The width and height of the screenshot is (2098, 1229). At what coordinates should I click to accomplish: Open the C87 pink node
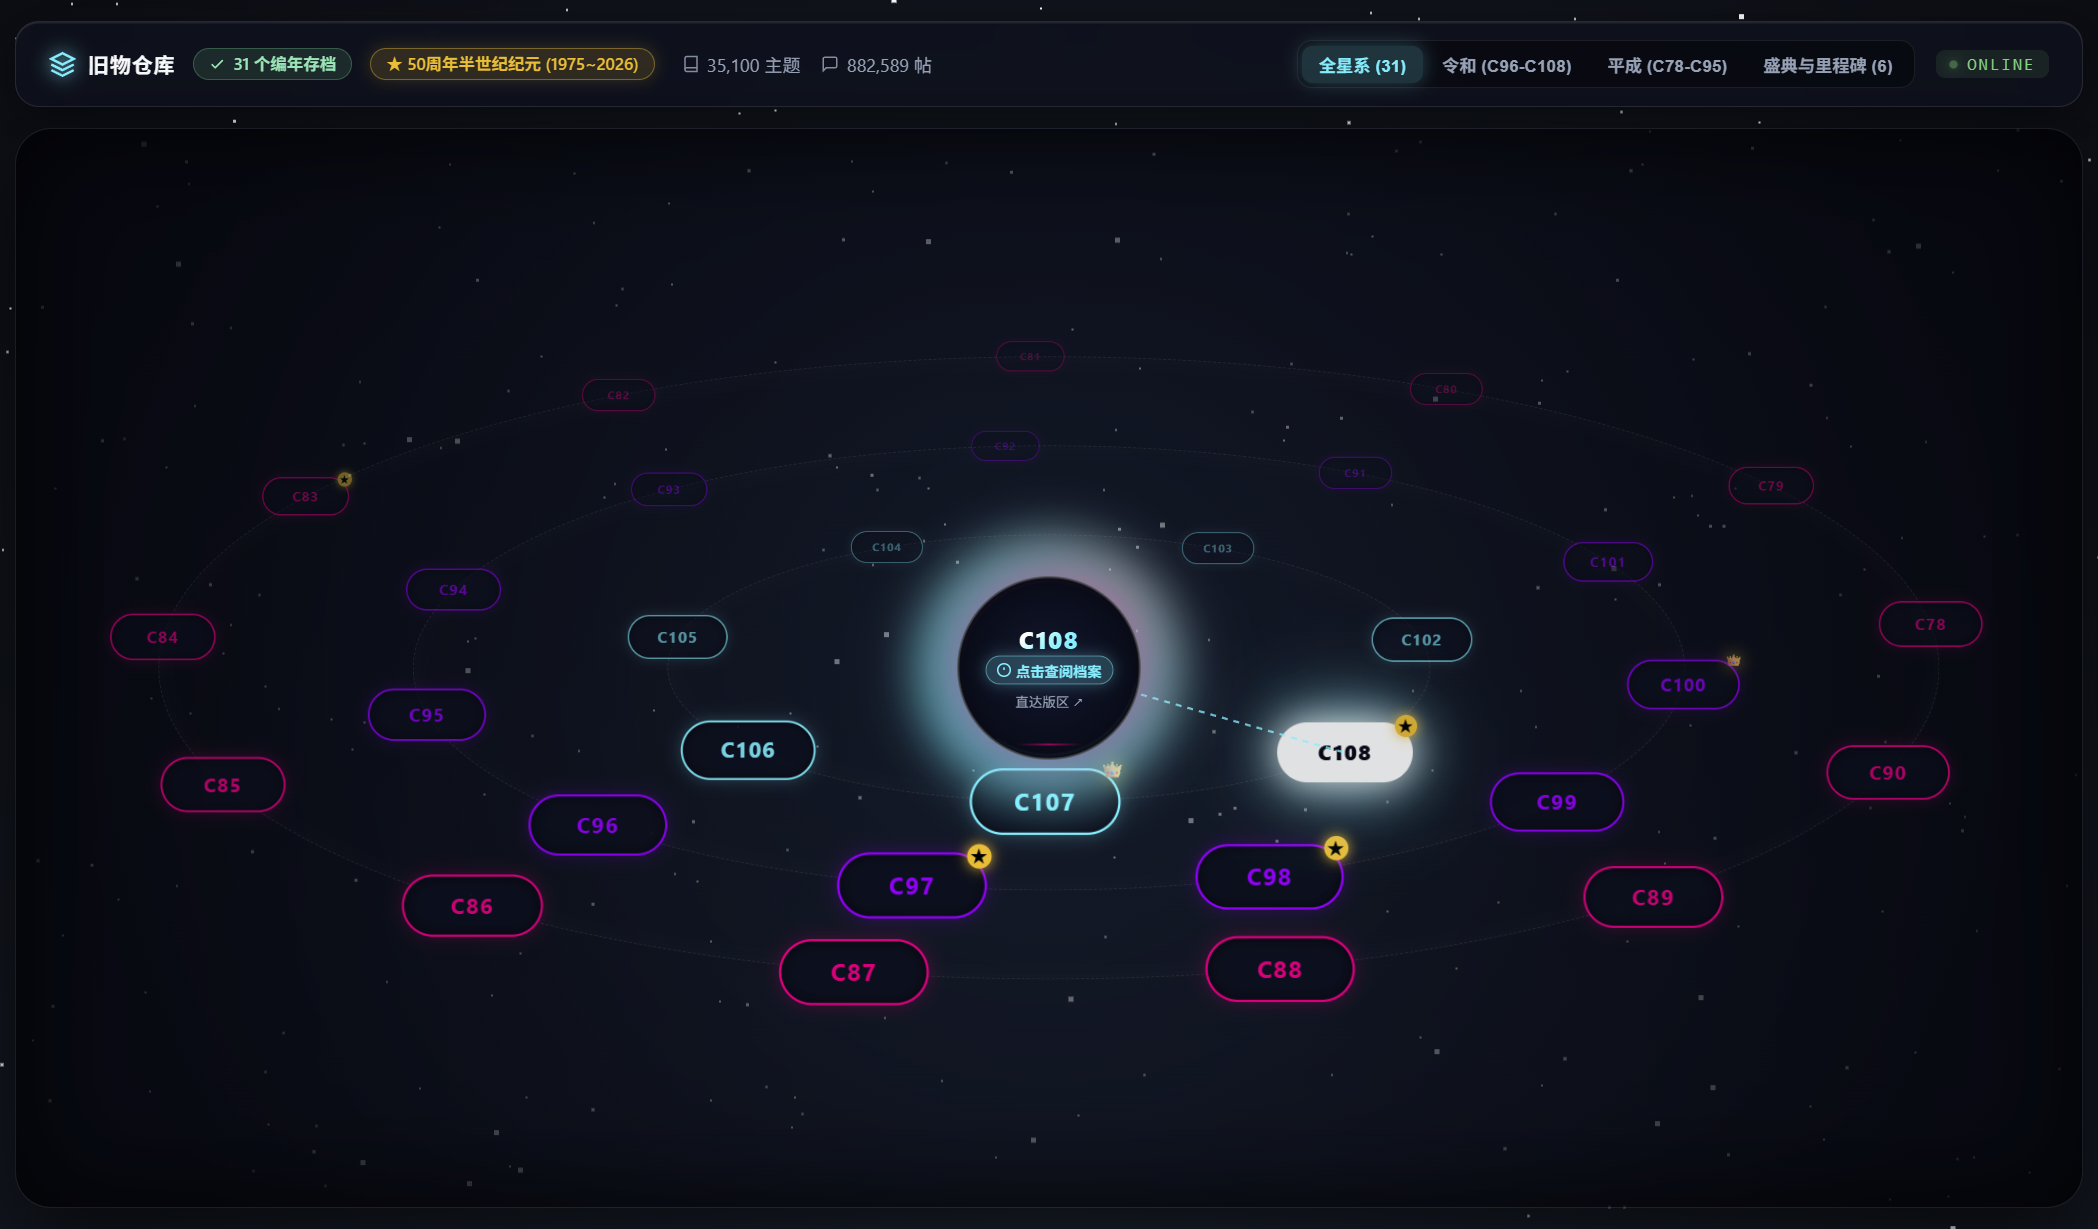coord(853,972)
